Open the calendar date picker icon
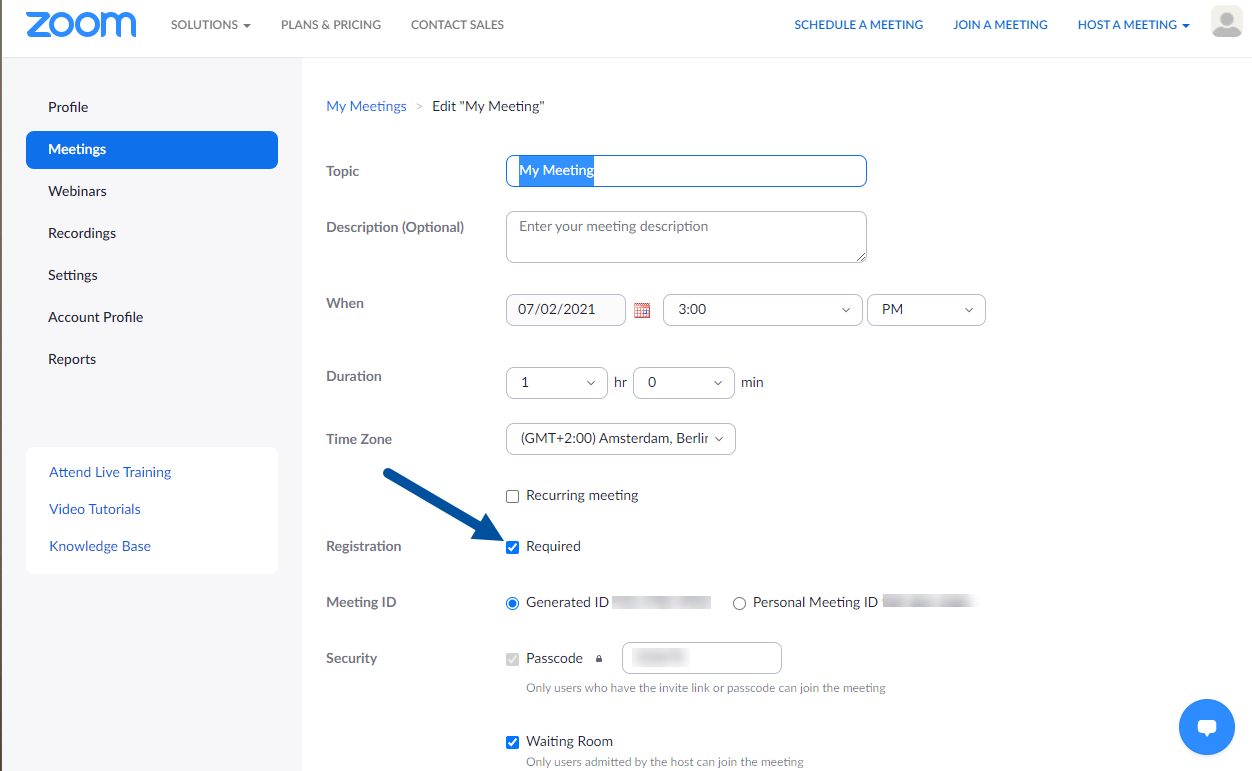Viewport: 1252px width, 771px height. click(x=642, y=310)
